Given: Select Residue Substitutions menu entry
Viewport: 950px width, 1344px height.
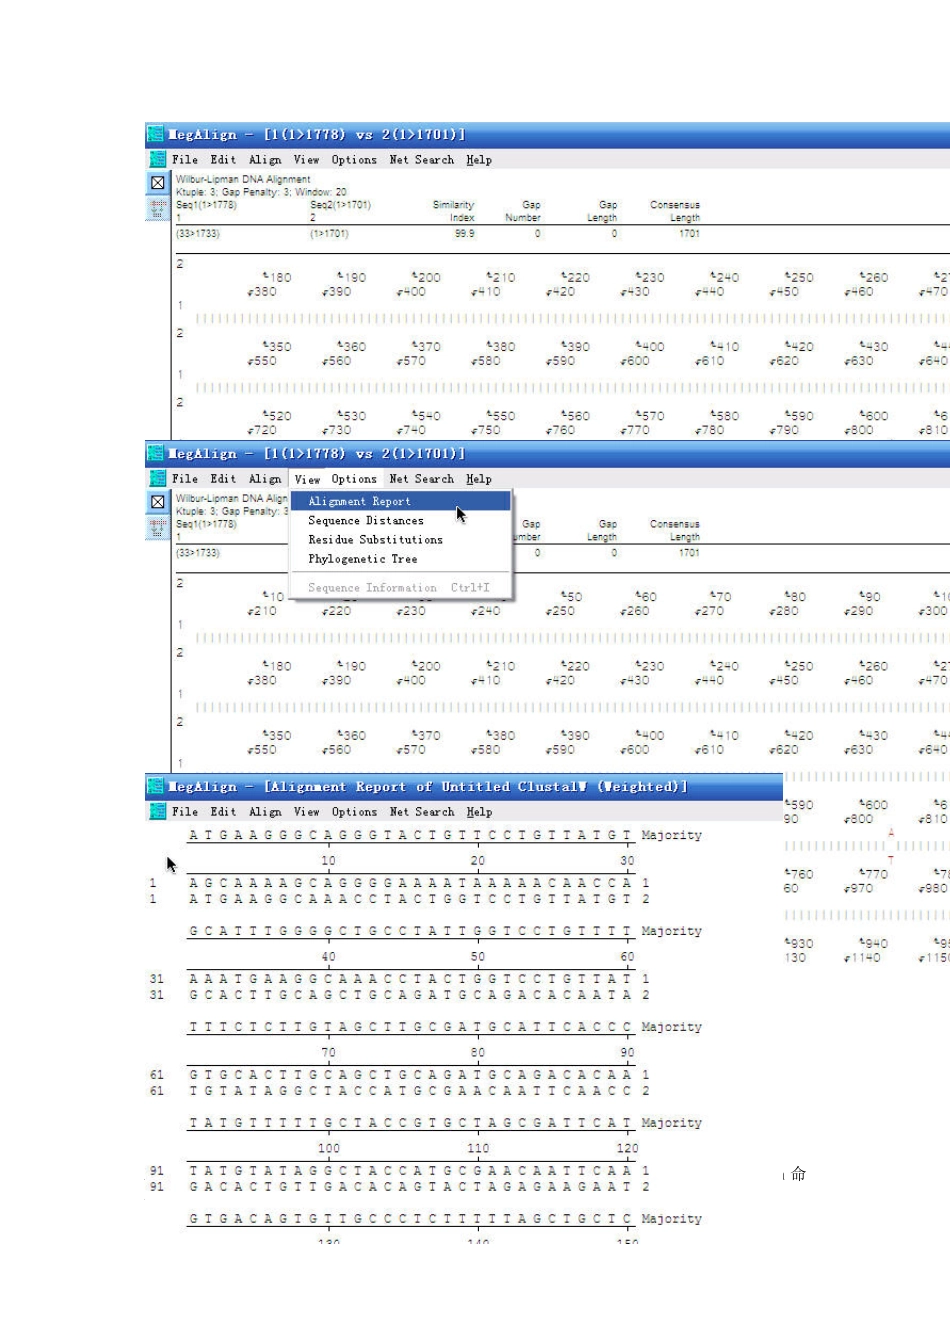Looking at the screenshot, I should tap(375, 540).
